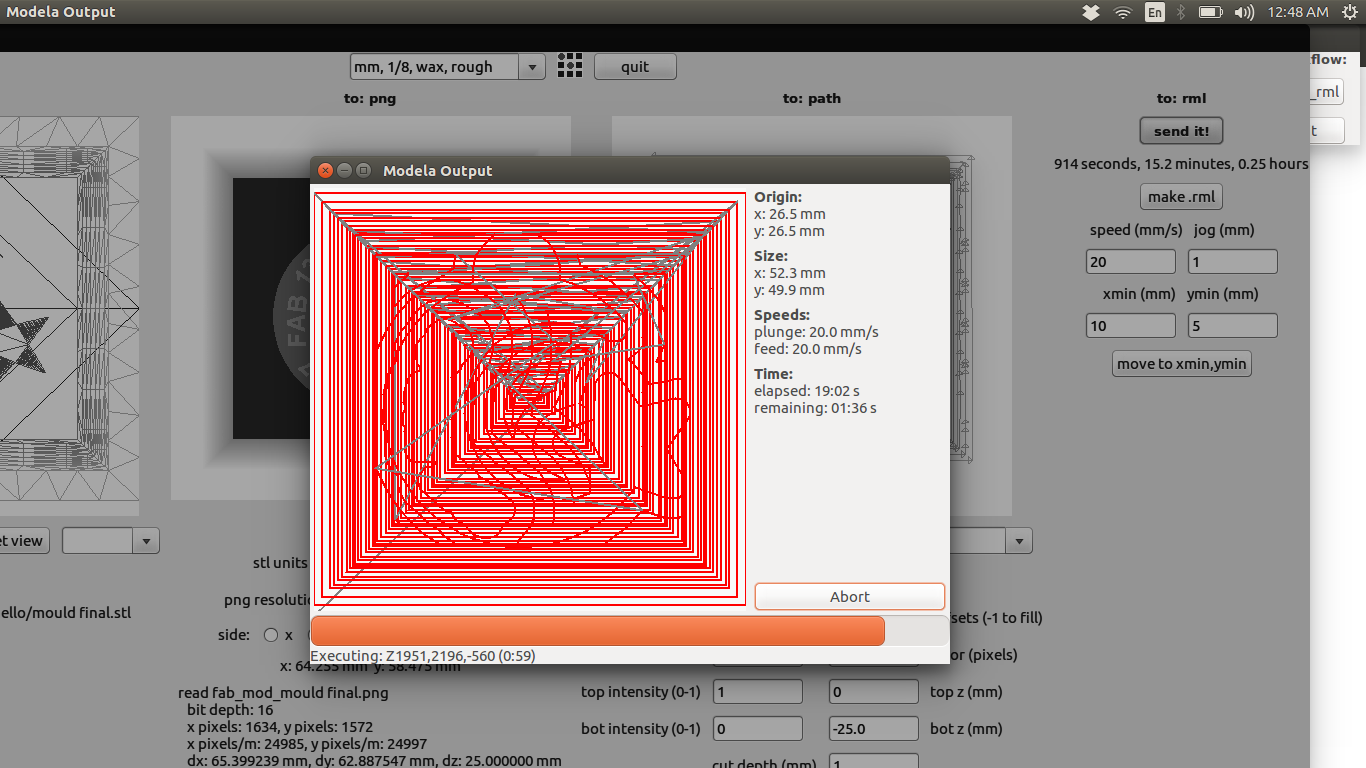Click the speed (mm/s) input field
The height and width of the screenshot is (768, 1366).
(1130, 261)
